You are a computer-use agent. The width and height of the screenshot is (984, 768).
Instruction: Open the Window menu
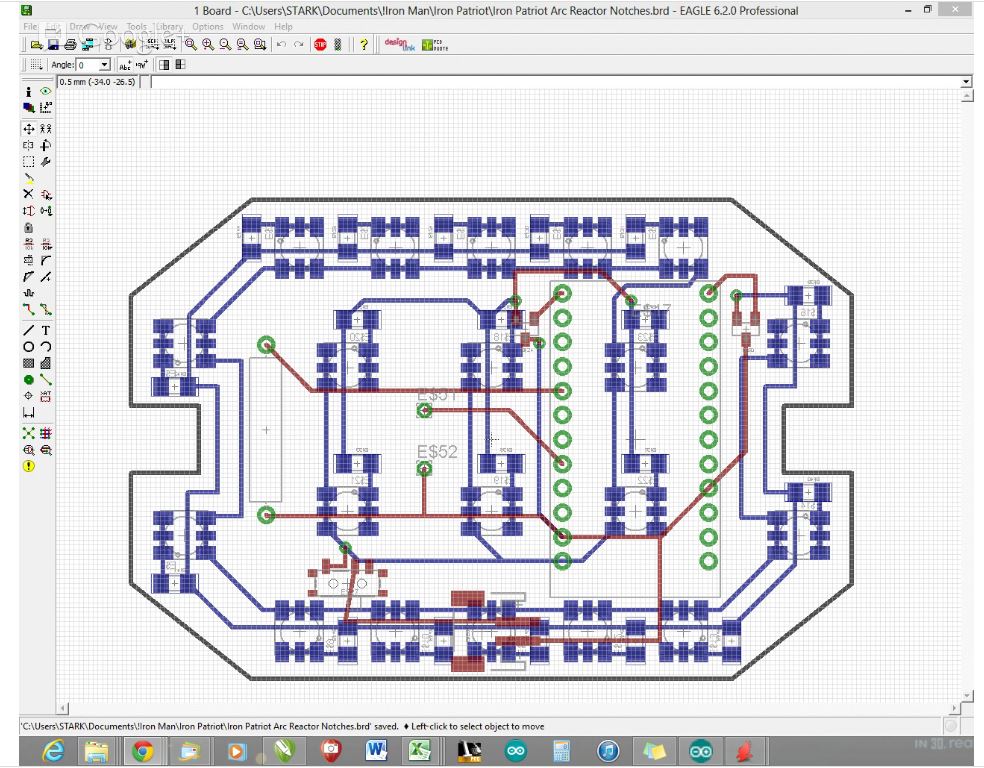point(249,26)
